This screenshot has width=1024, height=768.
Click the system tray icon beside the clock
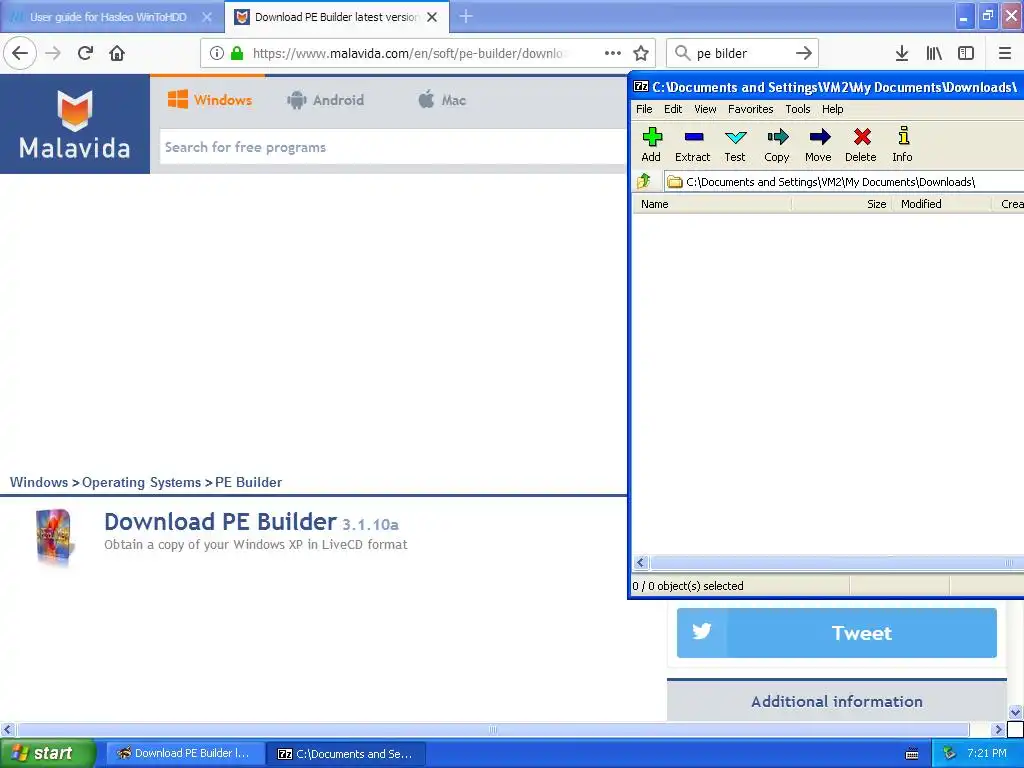[x=949, y=753]
